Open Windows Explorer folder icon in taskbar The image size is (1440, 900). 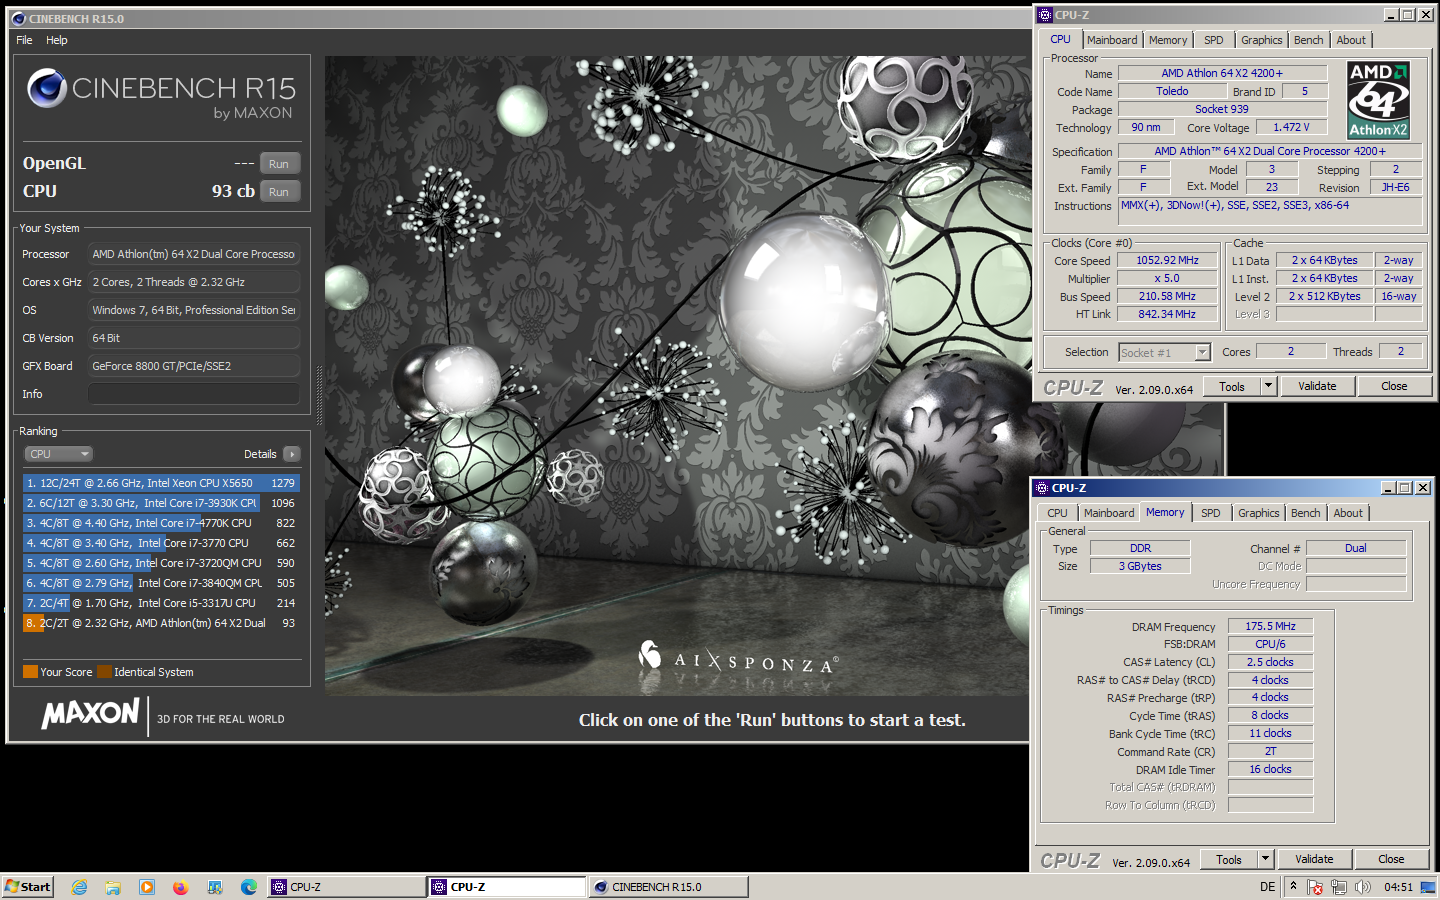pos(113,887)
